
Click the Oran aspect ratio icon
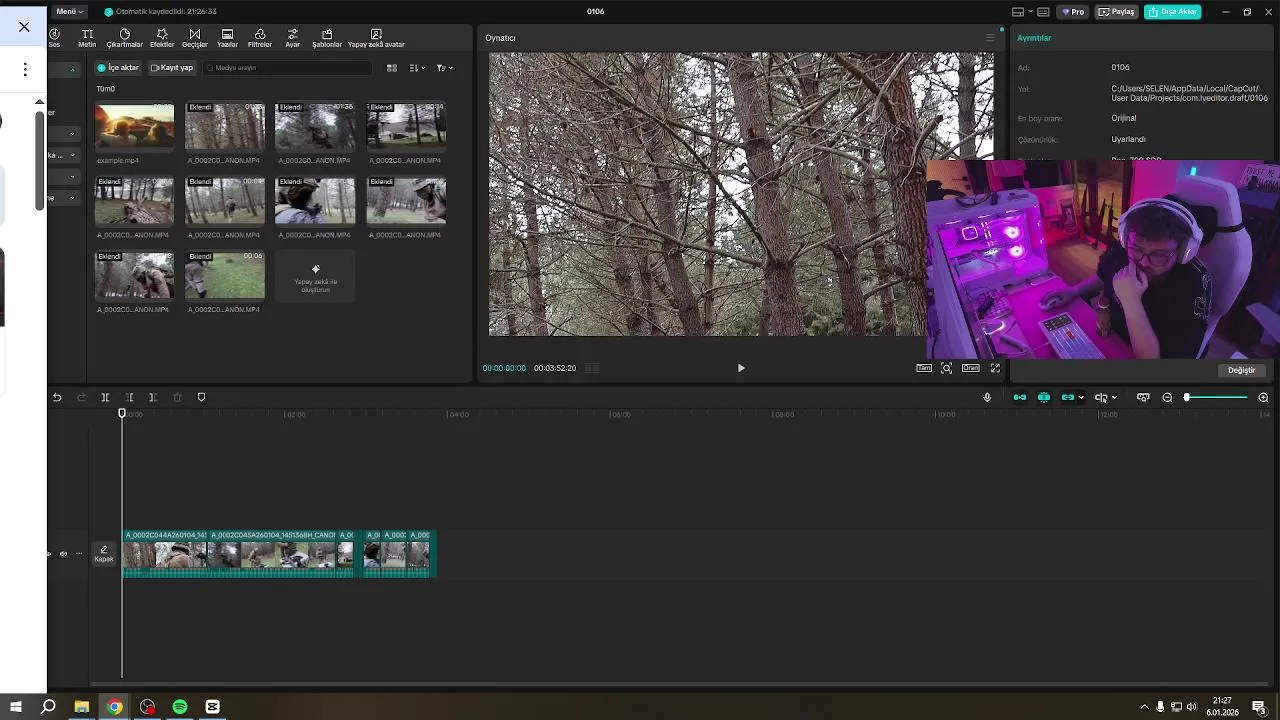pyautogui.click(x=971, y=368)
